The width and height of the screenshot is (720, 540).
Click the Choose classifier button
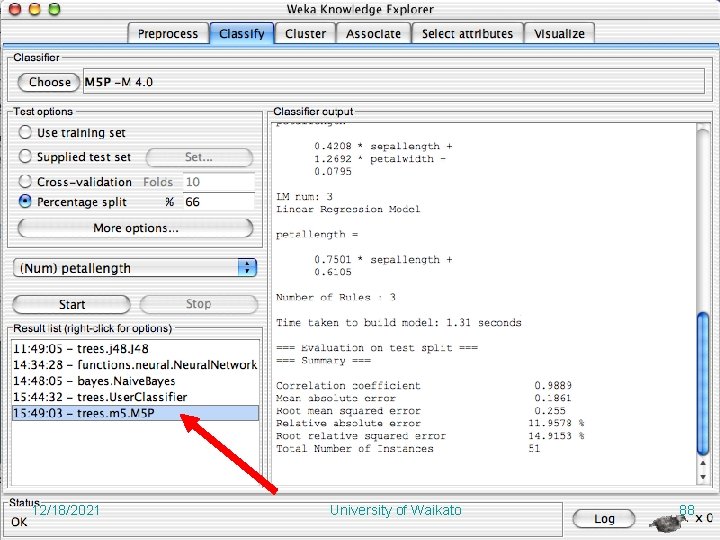tap(49, 82)
